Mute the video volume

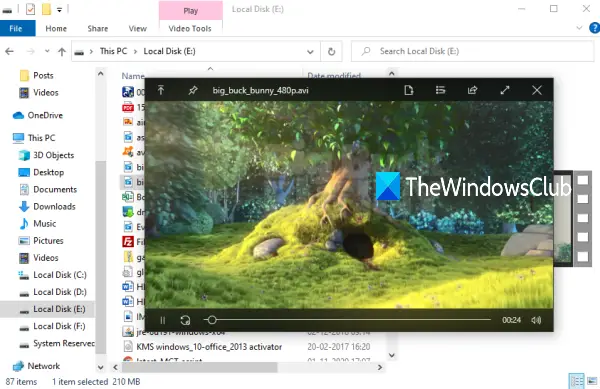[x=536, y=320]
